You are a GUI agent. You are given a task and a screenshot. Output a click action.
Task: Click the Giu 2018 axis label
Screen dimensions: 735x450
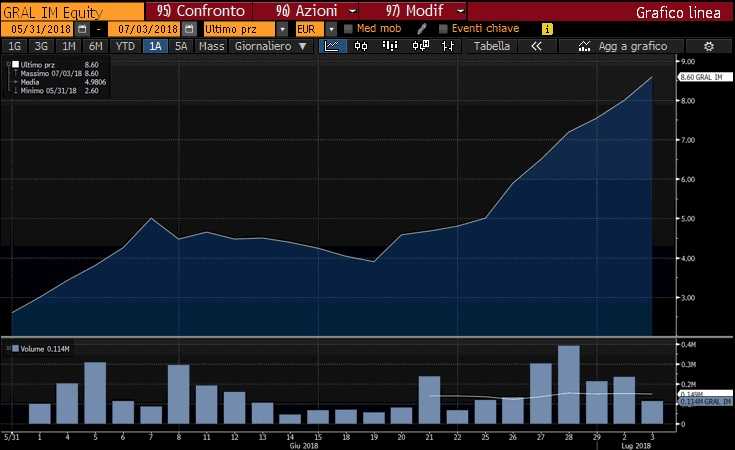(303, 445)
